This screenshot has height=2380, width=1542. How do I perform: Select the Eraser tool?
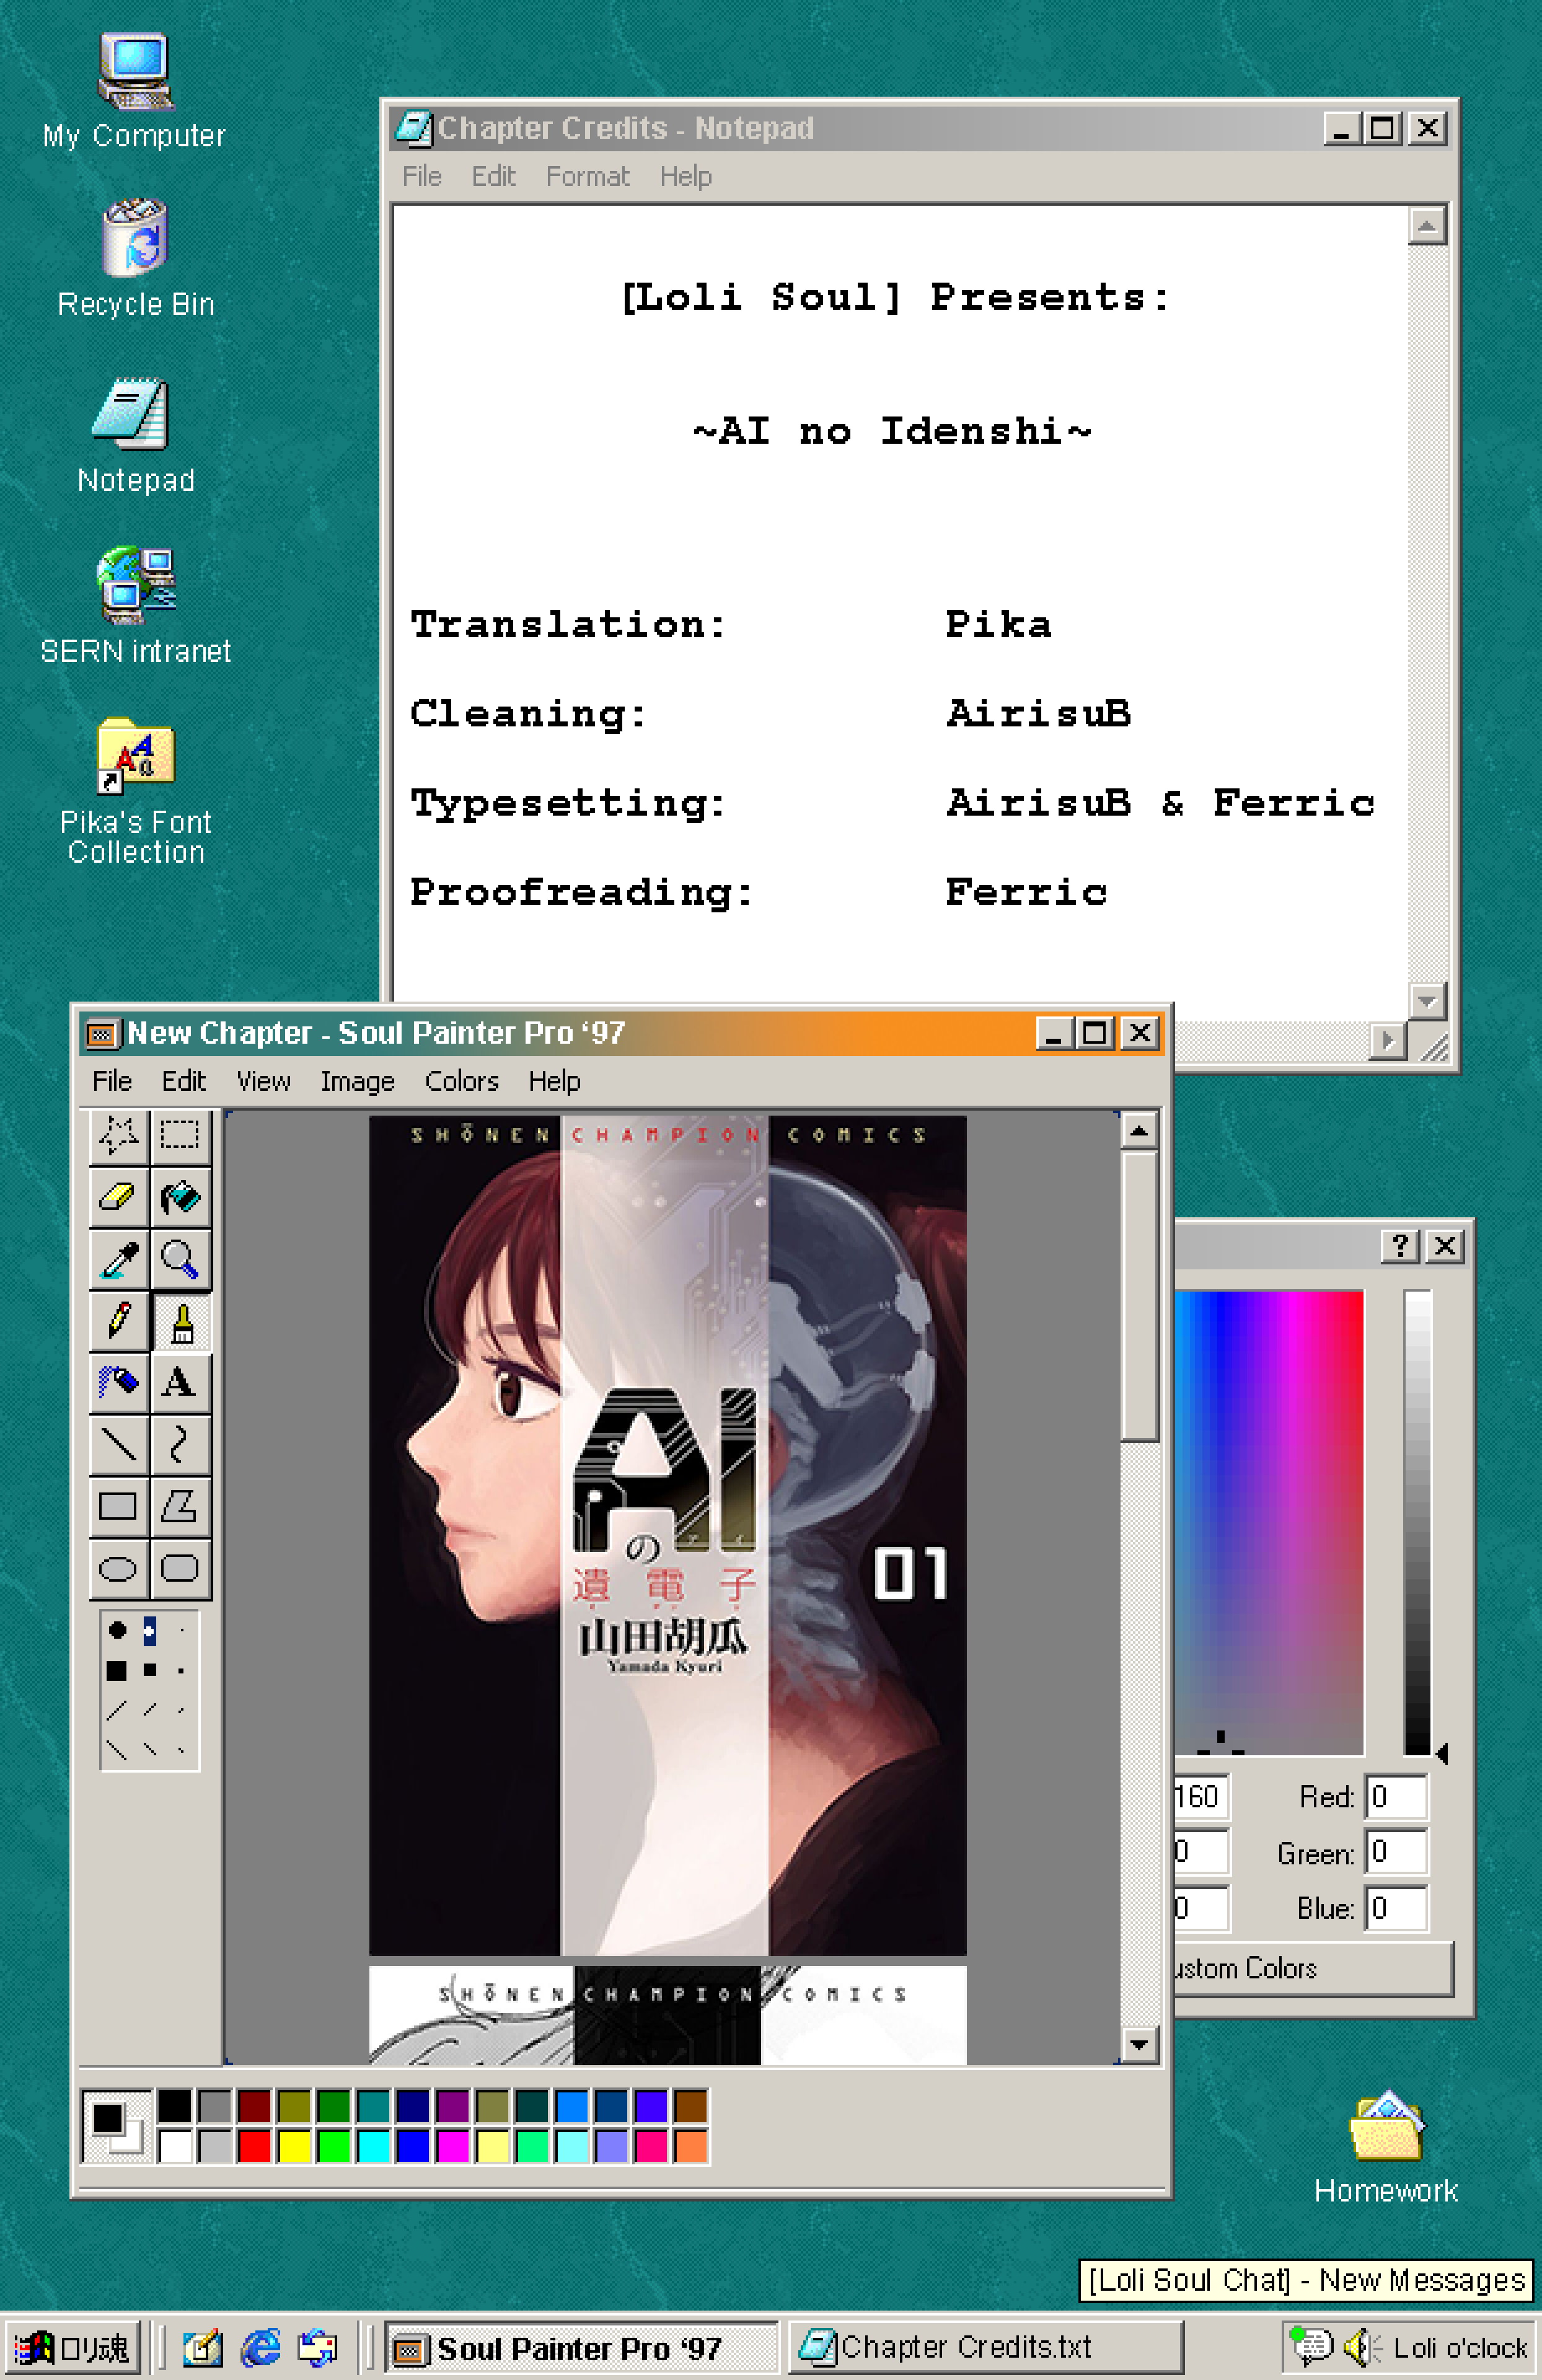click(119, 1197)
